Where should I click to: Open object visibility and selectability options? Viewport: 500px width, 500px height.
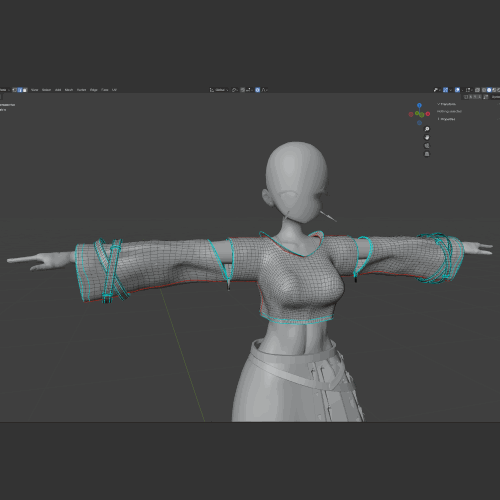click(x=438, y=90)
